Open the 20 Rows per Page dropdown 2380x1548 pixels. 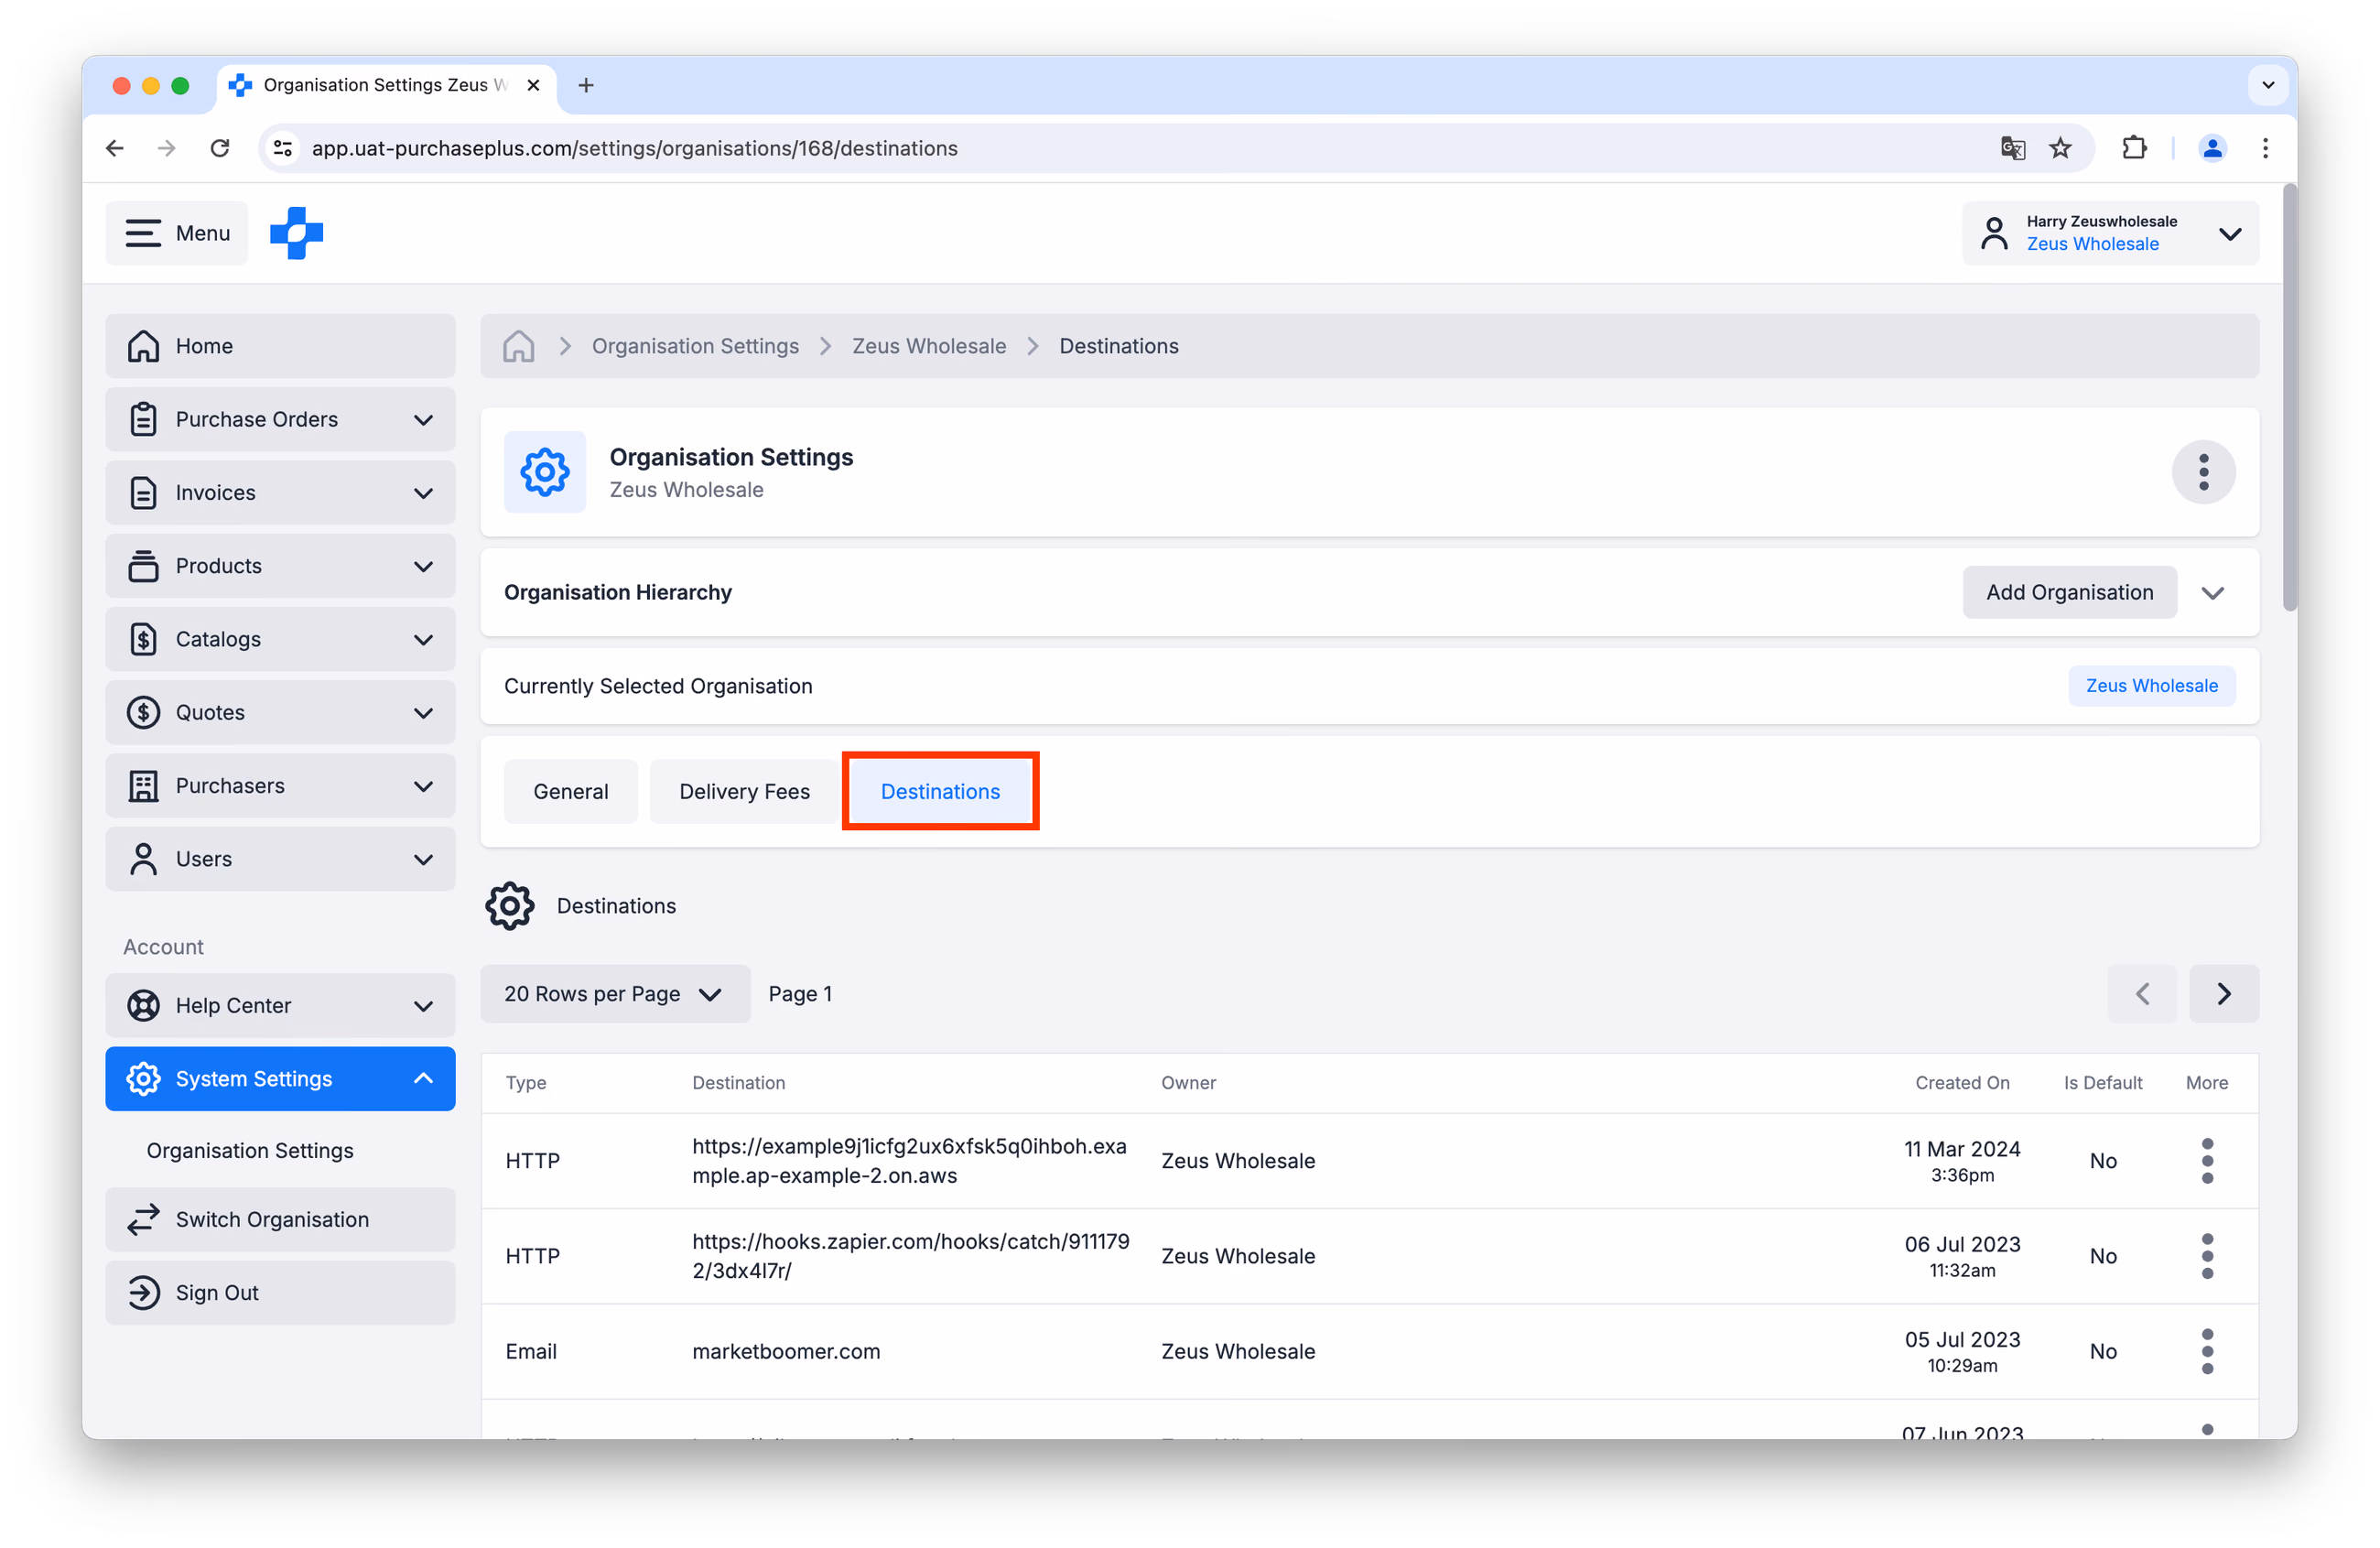615,994
